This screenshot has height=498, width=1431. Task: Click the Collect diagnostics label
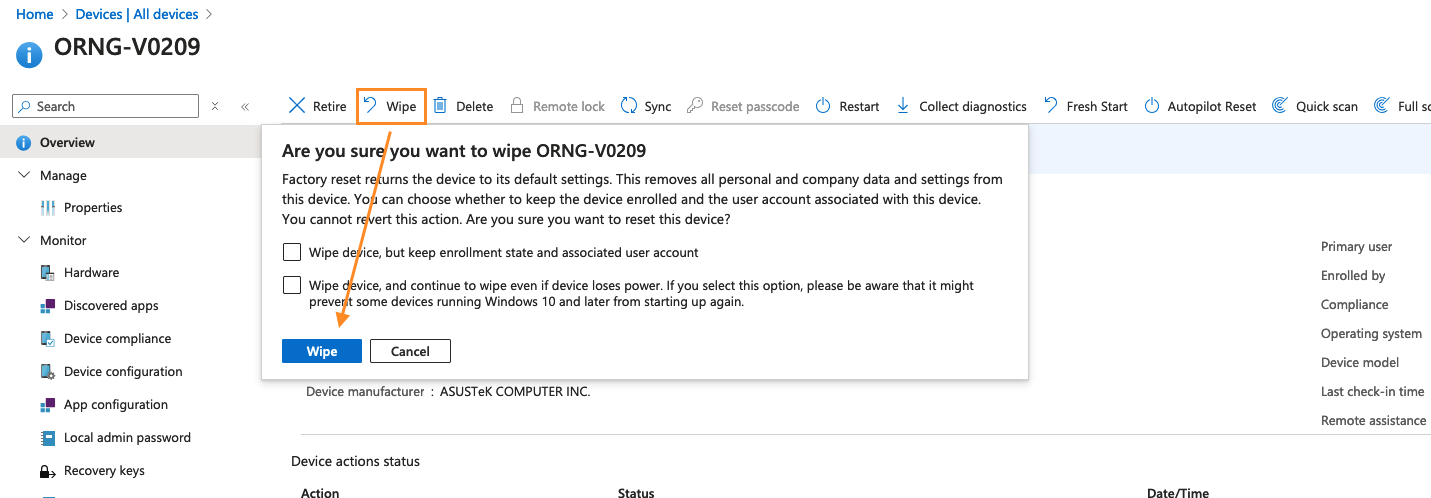[x=973, y=106]
